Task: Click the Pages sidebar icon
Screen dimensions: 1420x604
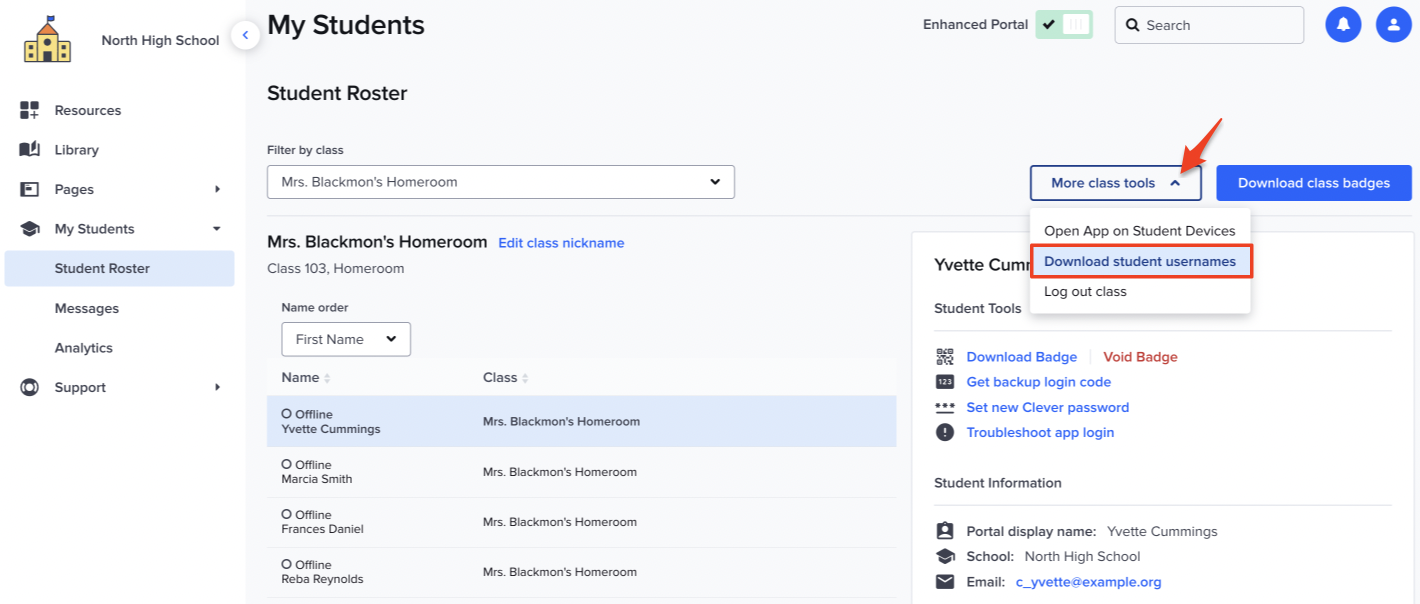Action: tap(27, 189)
